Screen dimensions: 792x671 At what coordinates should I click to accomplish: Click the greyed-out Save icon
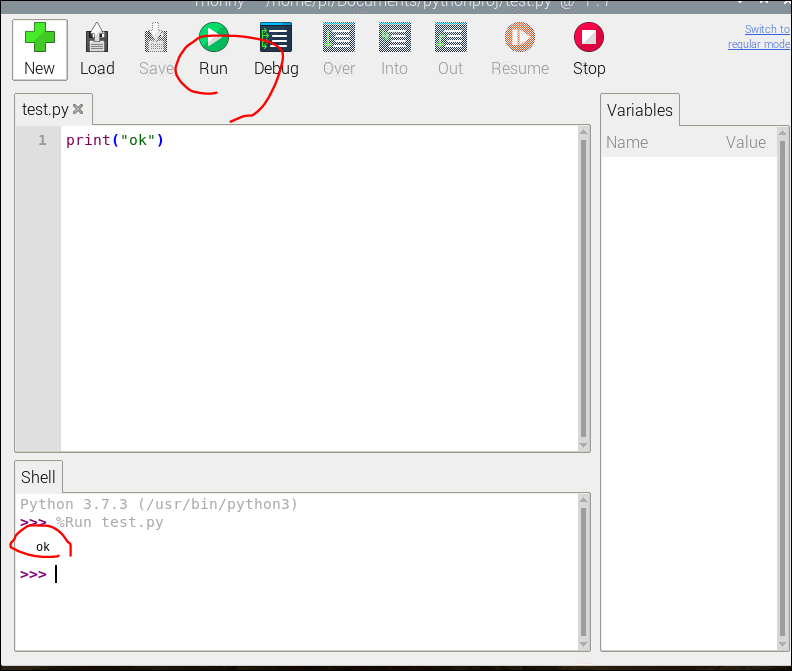click(156, 38)
